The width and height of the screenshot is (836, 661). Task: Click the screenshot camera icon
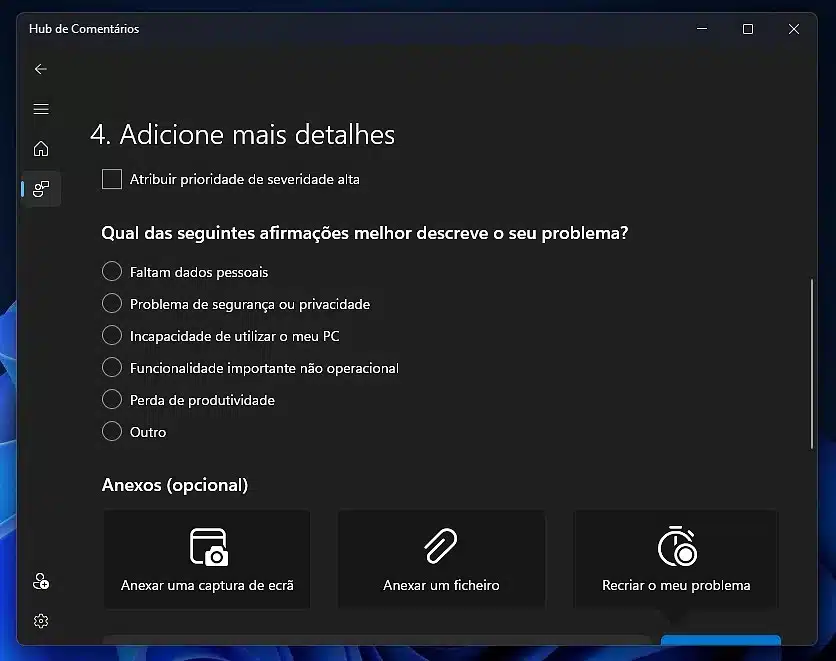(208, 546)
